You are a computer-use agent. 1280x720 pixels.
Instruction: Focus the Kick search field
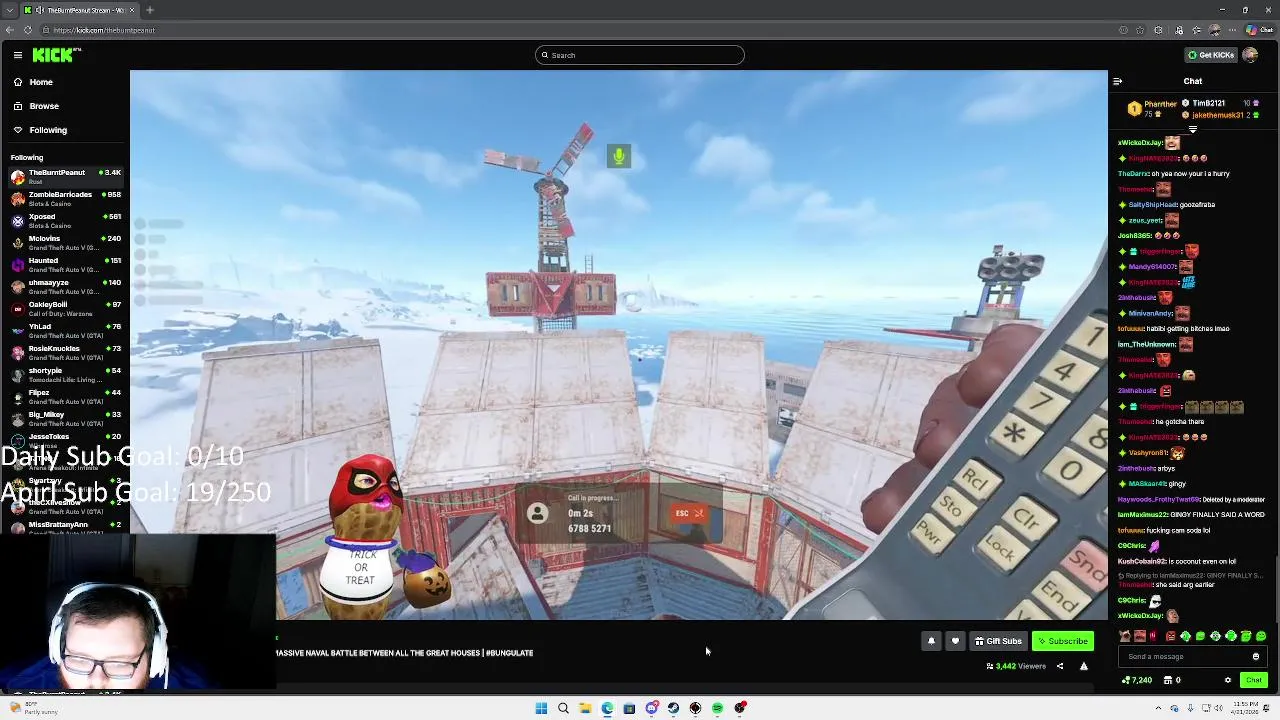pos(640,55)
